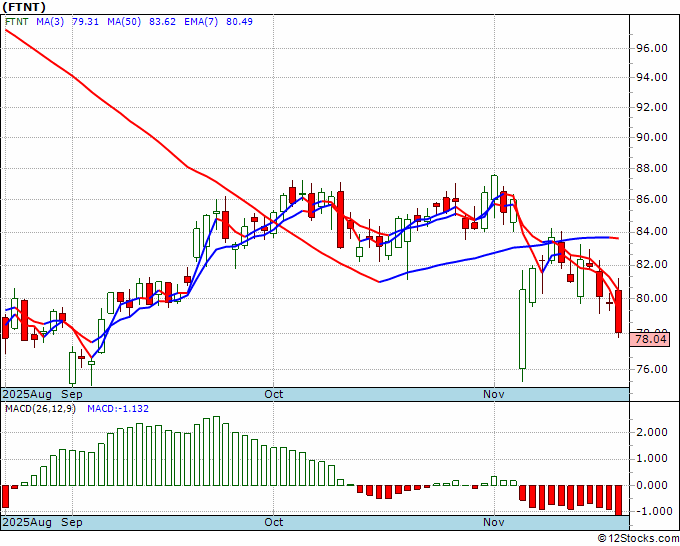Click Nov on MACD panel date axis
The height and width of the screenshot is (546, 680).
494,522
